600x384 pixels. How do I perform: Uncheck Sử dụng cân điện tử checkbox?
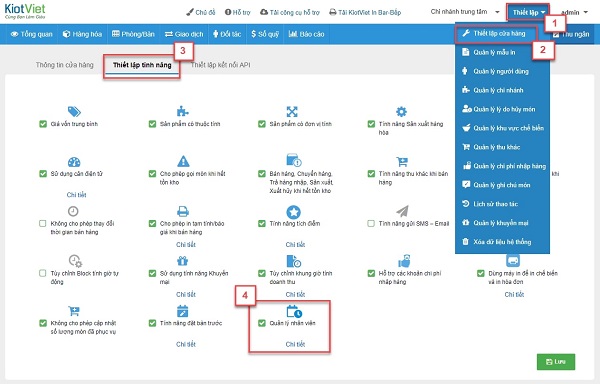[43, 174]
